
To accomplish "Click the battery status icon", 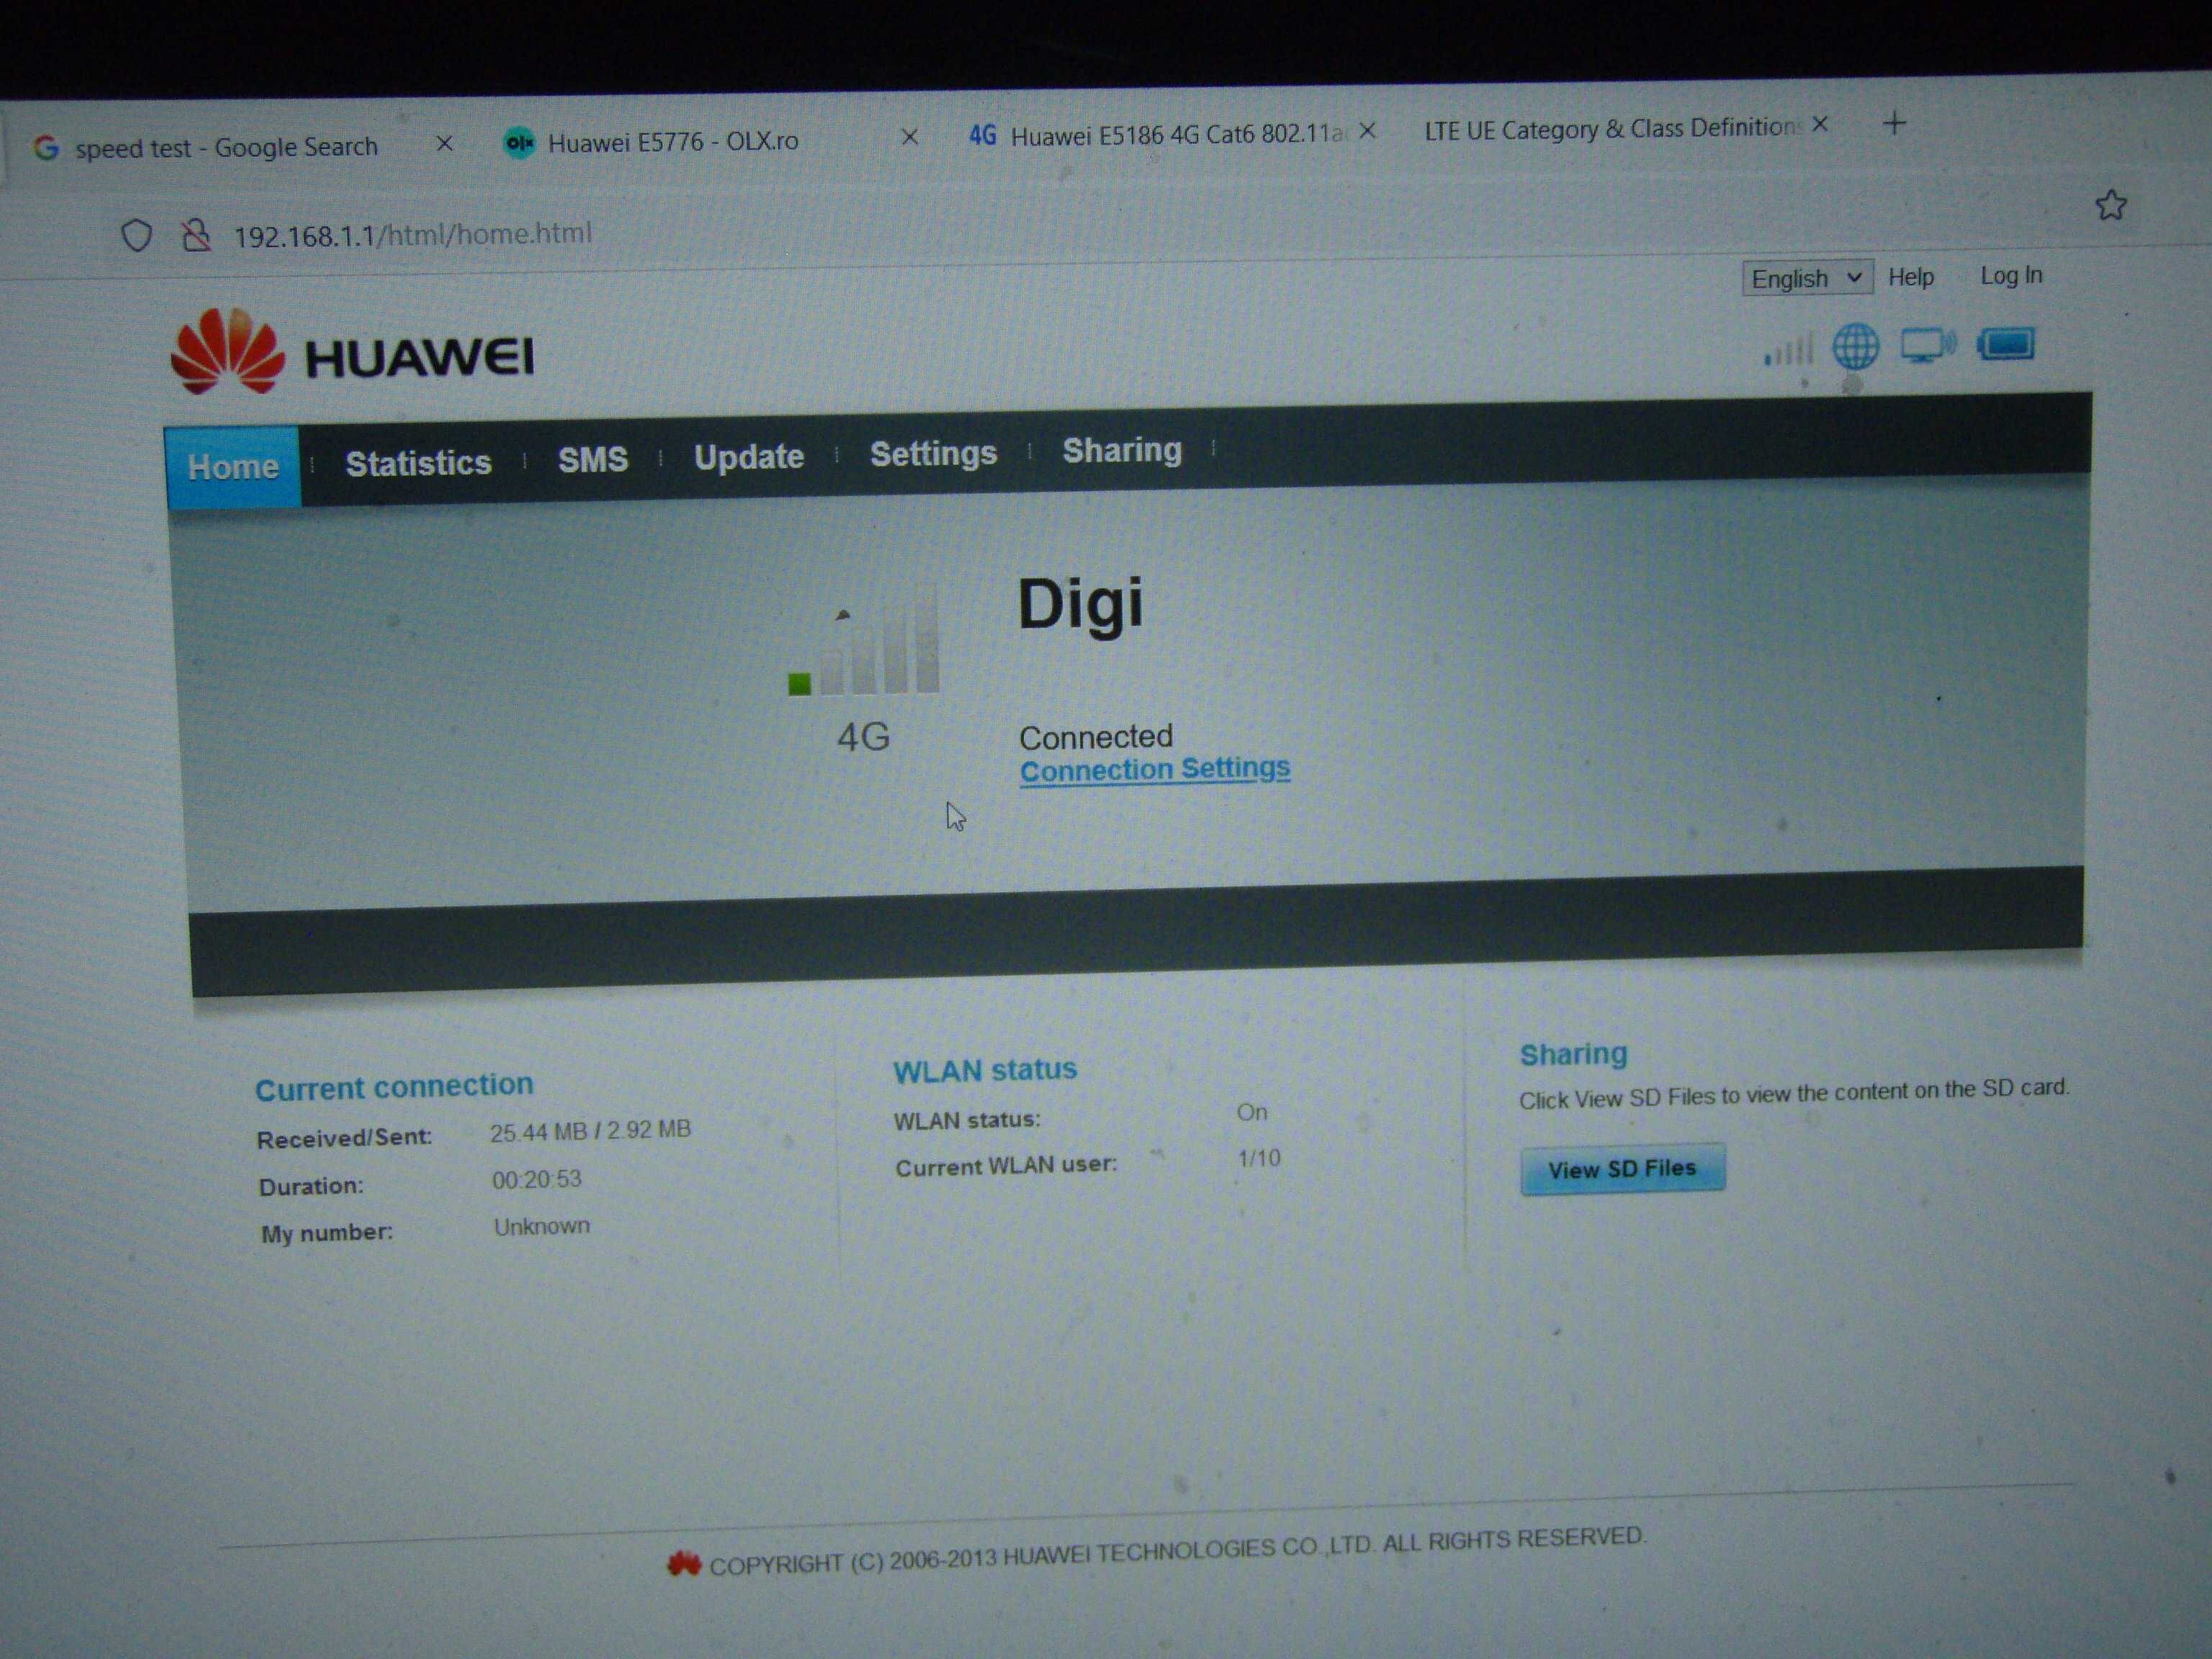I will (2006, 344).
